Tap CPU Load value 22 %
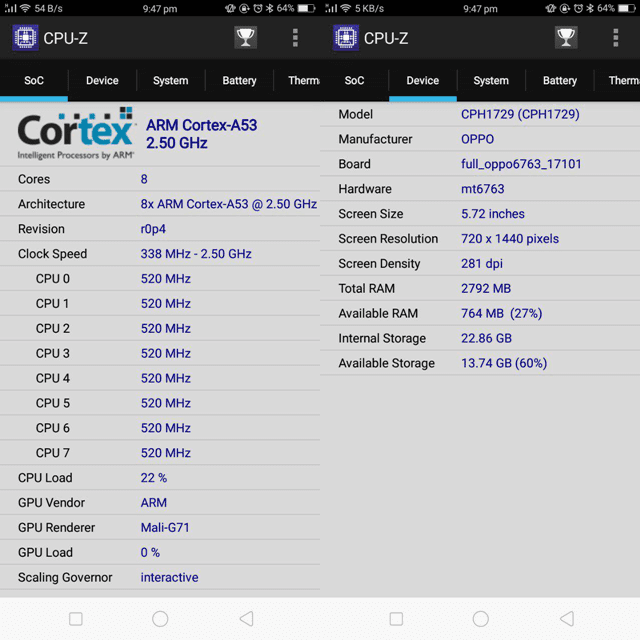 [x=154, y=478]
